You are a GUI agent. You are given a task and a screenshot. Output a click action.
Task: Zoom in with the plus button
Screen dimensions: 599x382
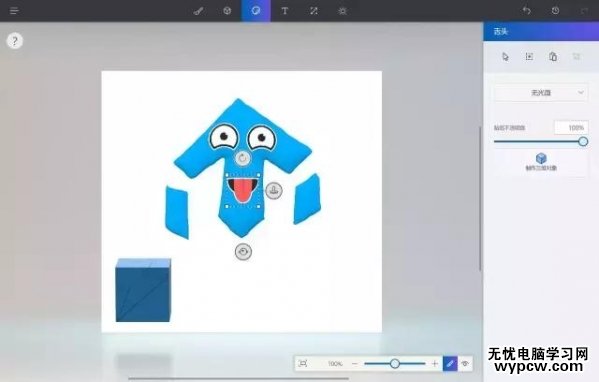point(434,364)
